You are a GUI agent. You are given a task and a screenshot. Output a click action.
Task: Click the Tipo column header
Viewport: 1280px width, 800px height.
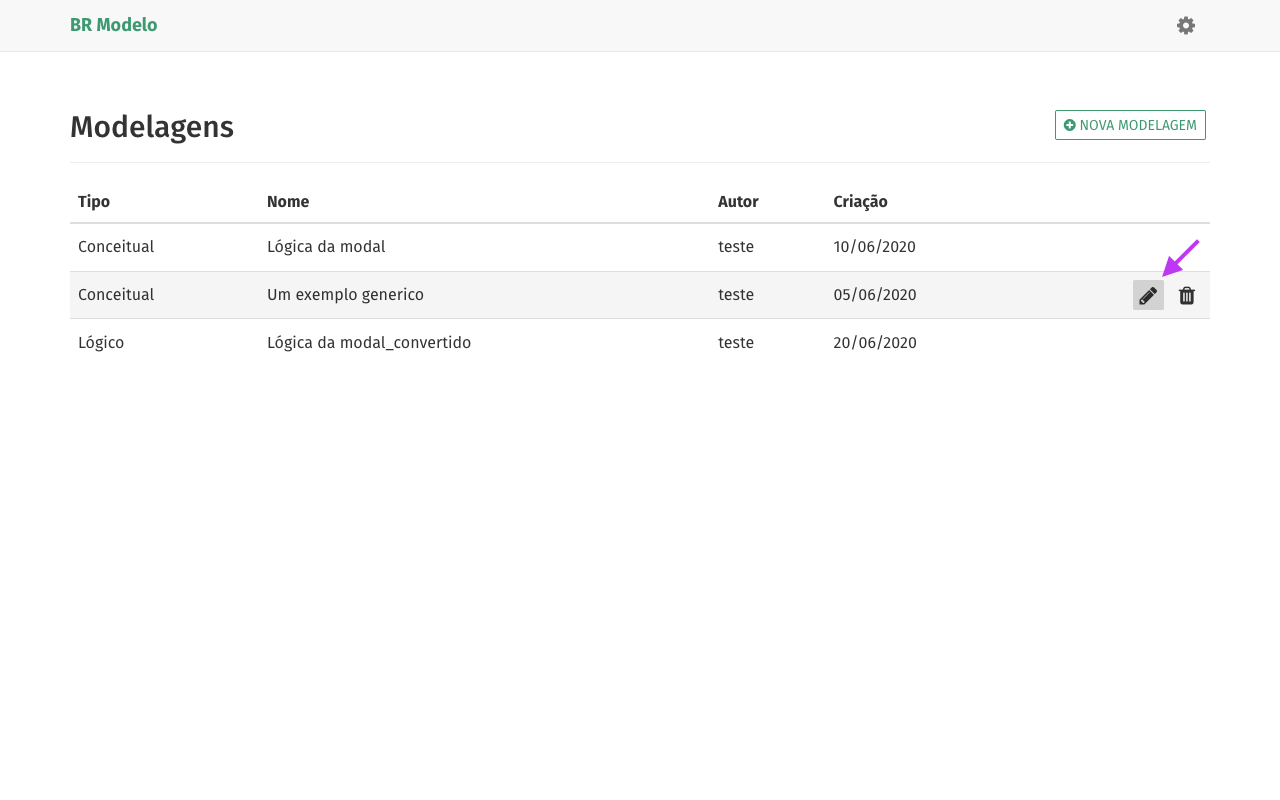[94, 201]
